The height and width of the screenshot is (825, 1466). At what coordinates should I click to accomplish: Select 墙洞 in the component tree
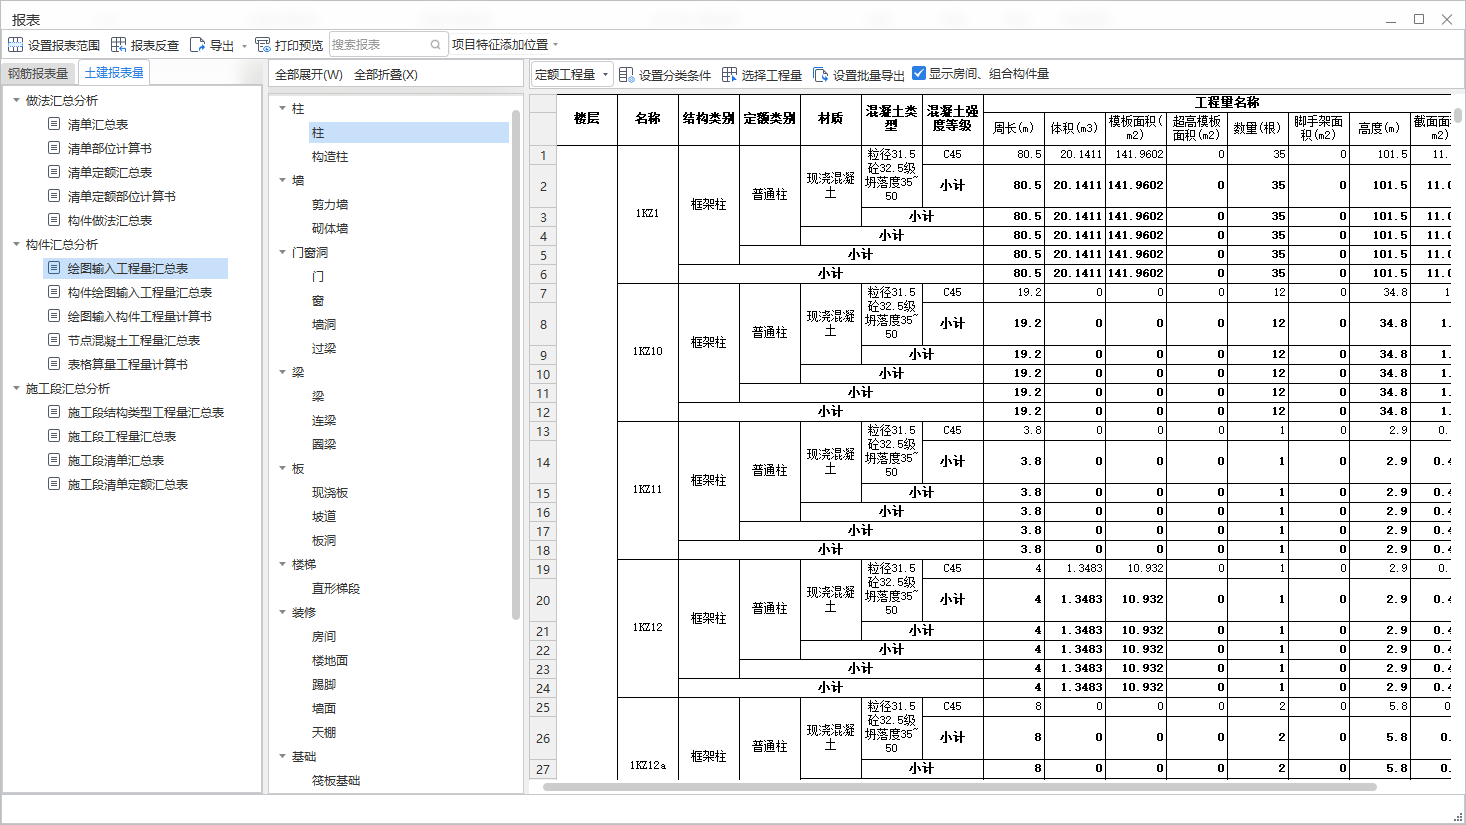click(324, 325)
